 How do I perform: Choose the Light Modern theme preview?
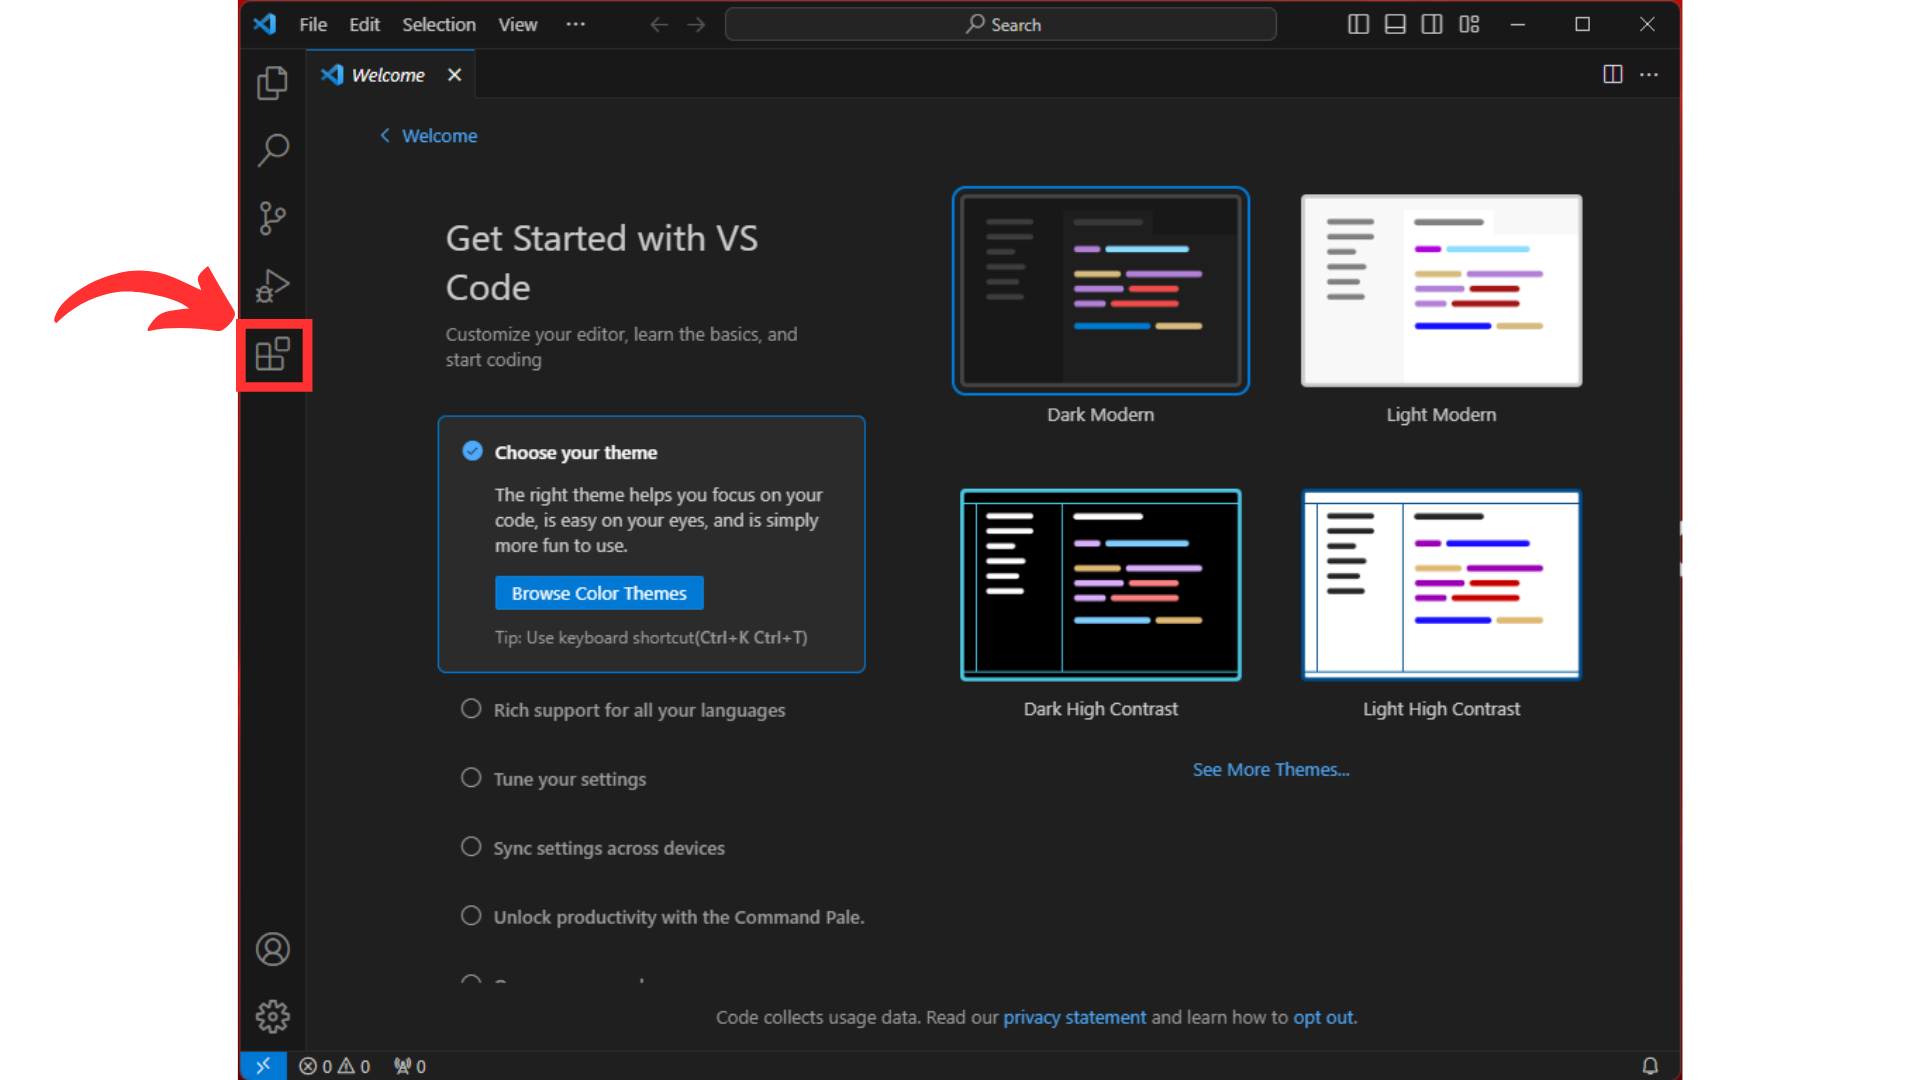[1441, 290]
